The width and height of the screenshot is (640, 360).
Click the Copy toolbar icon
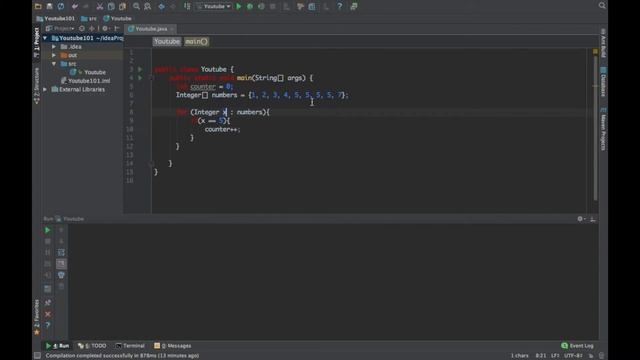click(111, 7)
